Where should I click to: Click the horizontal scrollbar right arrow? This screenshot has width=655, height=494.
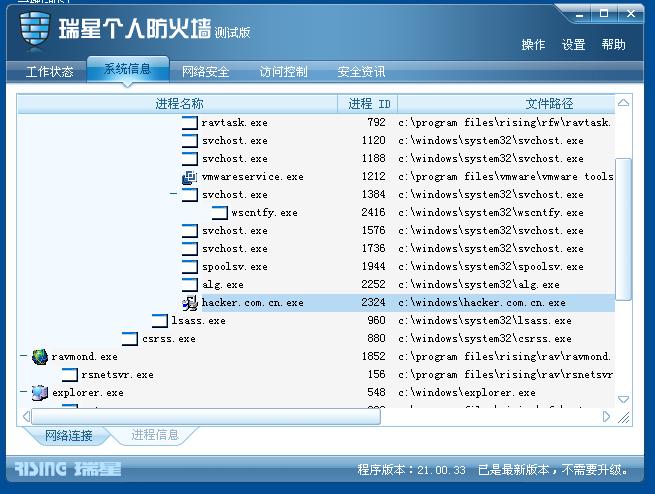607,416
